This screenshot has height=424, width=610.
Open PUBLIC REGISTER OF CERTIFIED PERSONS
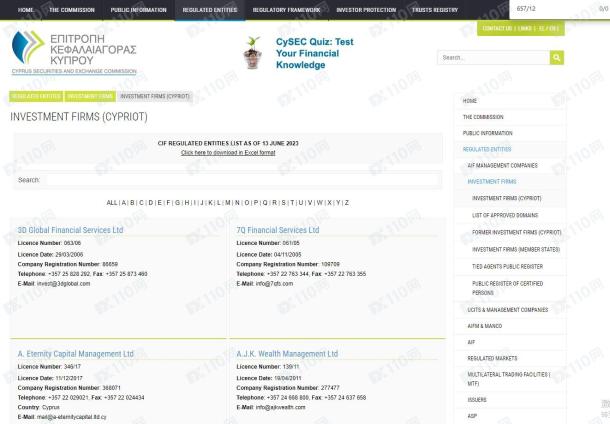pos(510,288)
